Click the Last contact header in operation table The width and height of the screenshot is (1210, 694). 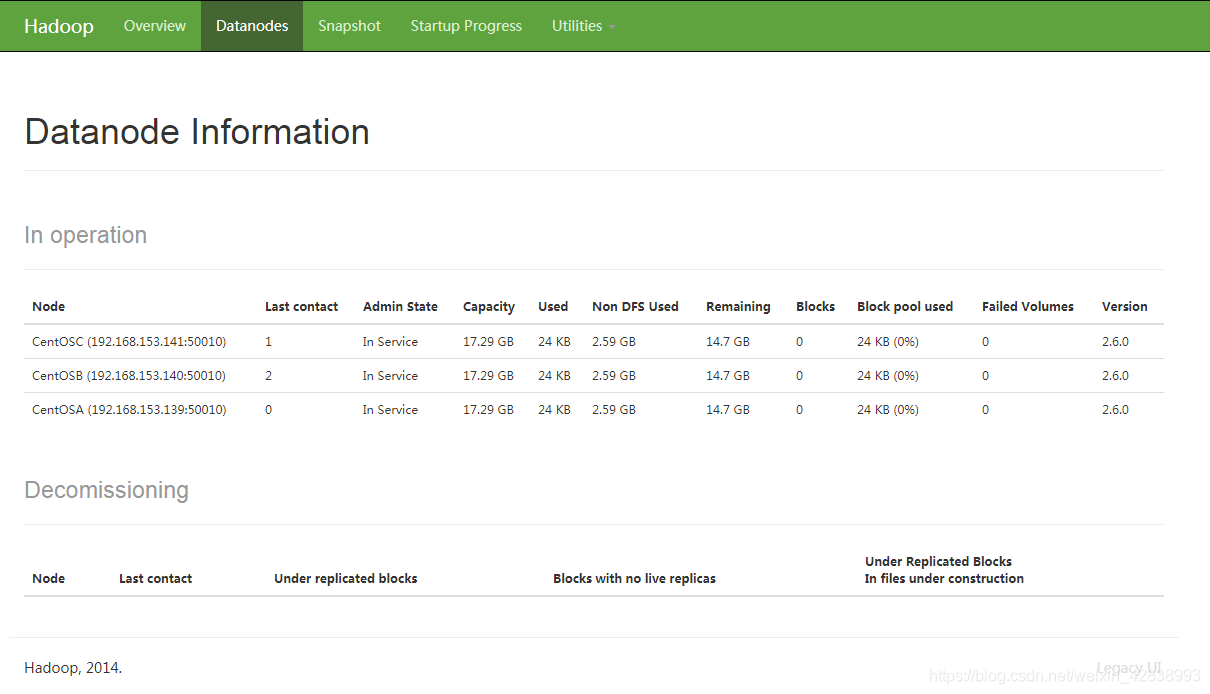pos(301,307)
